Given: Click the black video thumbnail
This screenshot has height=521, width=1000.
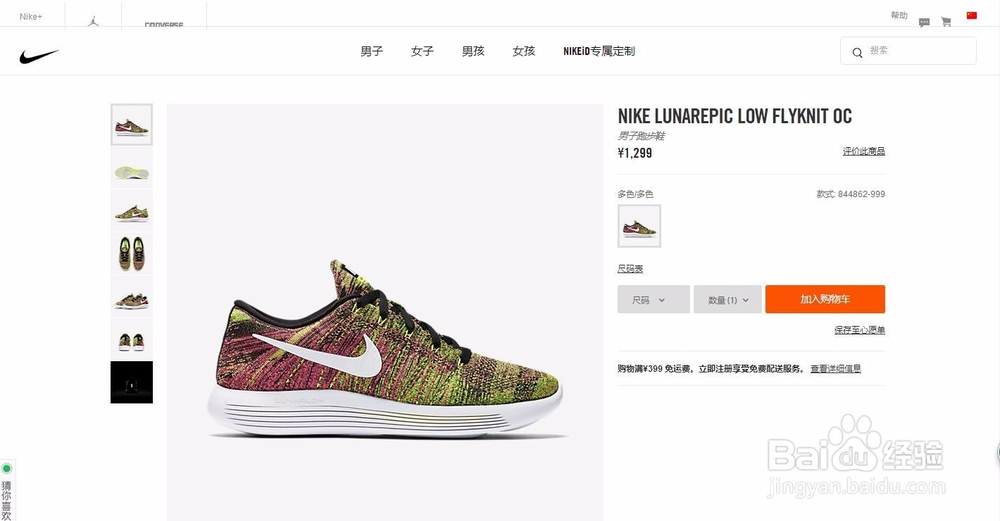Looking at the screenshot, I should pos(131,383).
